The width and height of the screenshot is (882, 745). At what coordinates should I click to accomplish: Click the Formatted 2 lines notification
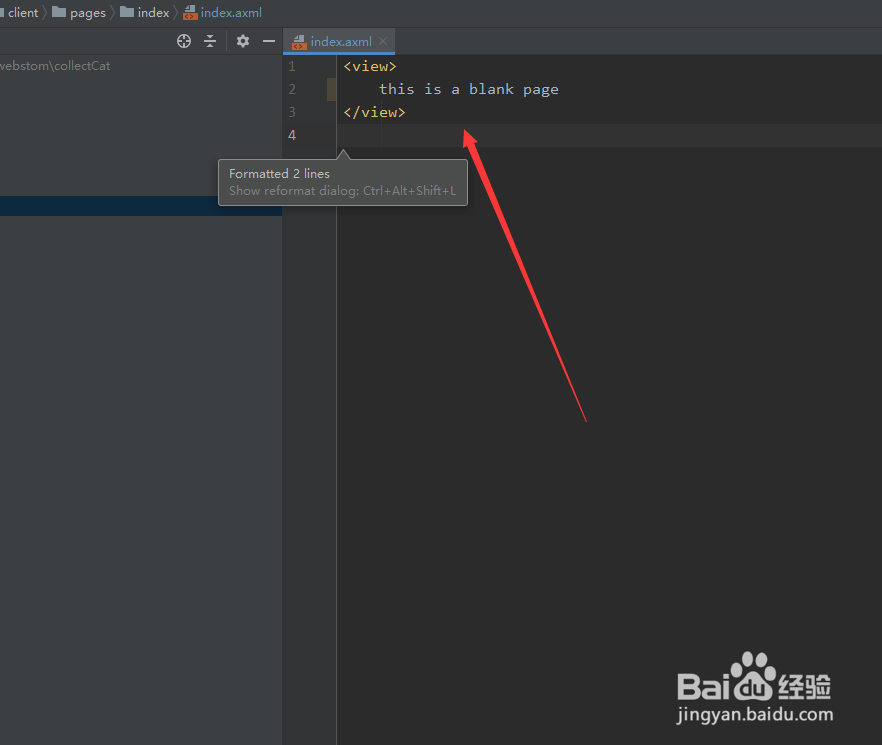click(278, 173)
